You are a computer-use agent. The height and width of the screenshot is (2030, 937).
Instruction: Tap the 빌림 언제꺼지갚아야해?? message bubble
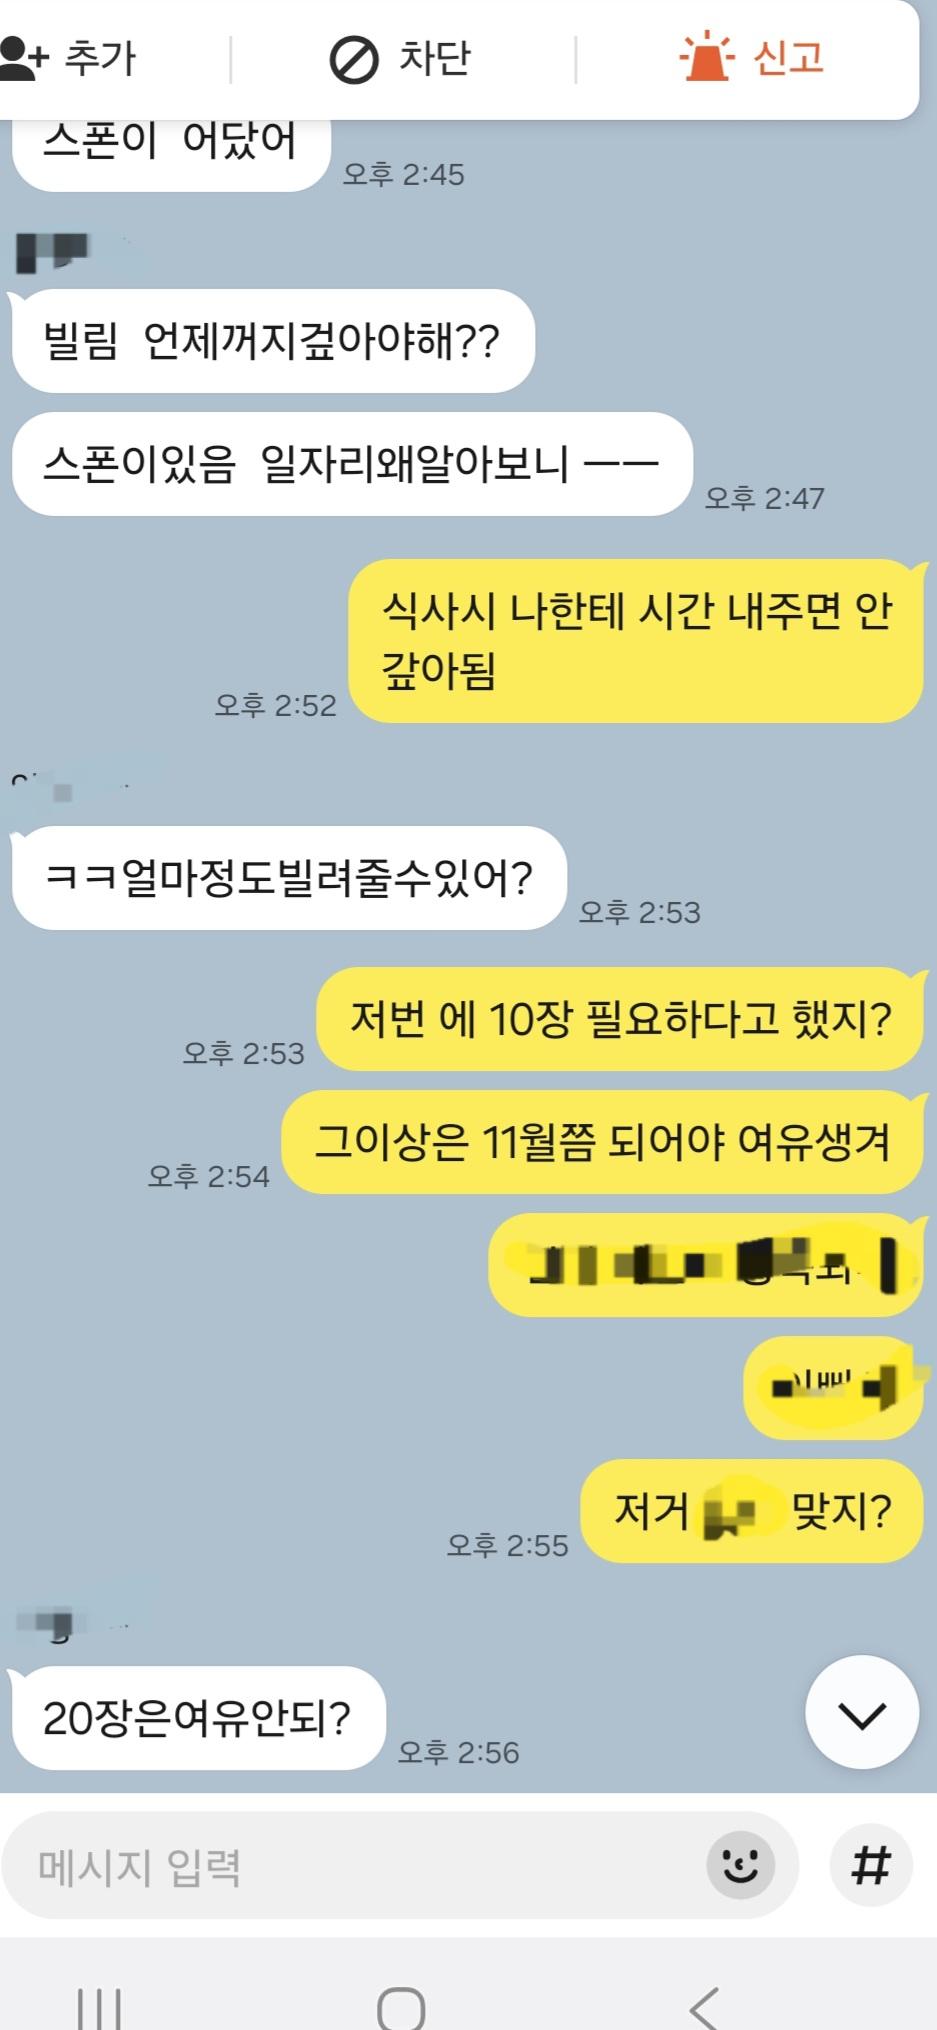271,341
